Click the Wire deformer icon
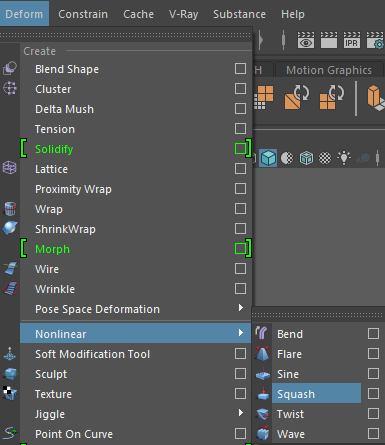The image size is (385, 445). pyautogui.click(x=10, y=268)
